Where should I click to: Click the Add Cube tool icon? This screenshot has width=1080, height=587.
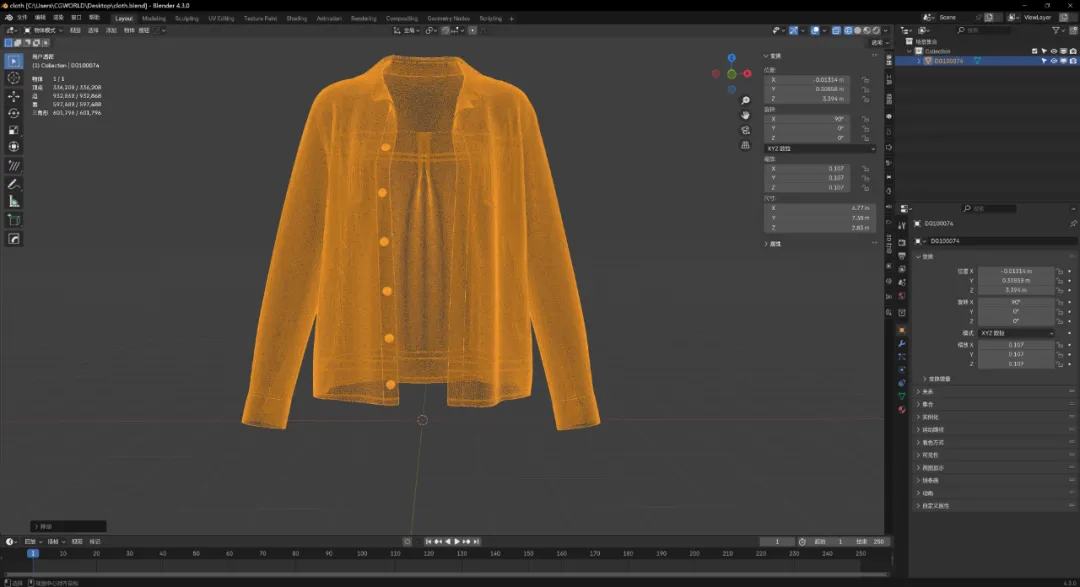14,219
